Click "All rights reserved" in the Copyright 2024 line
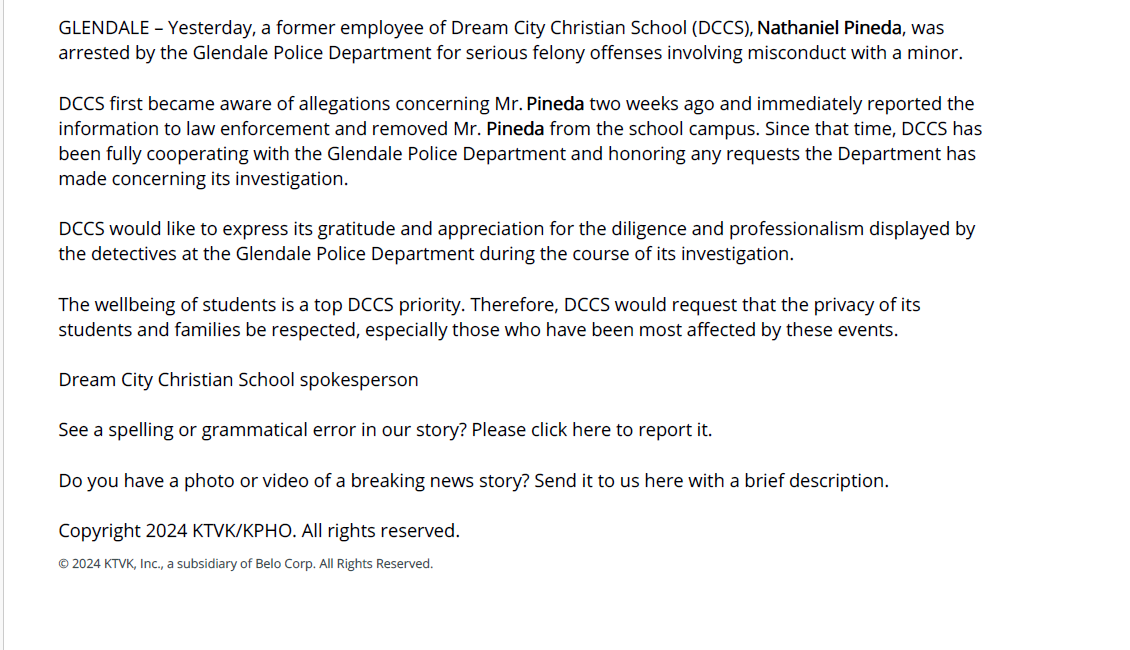1130x650 pixels. 380,531
